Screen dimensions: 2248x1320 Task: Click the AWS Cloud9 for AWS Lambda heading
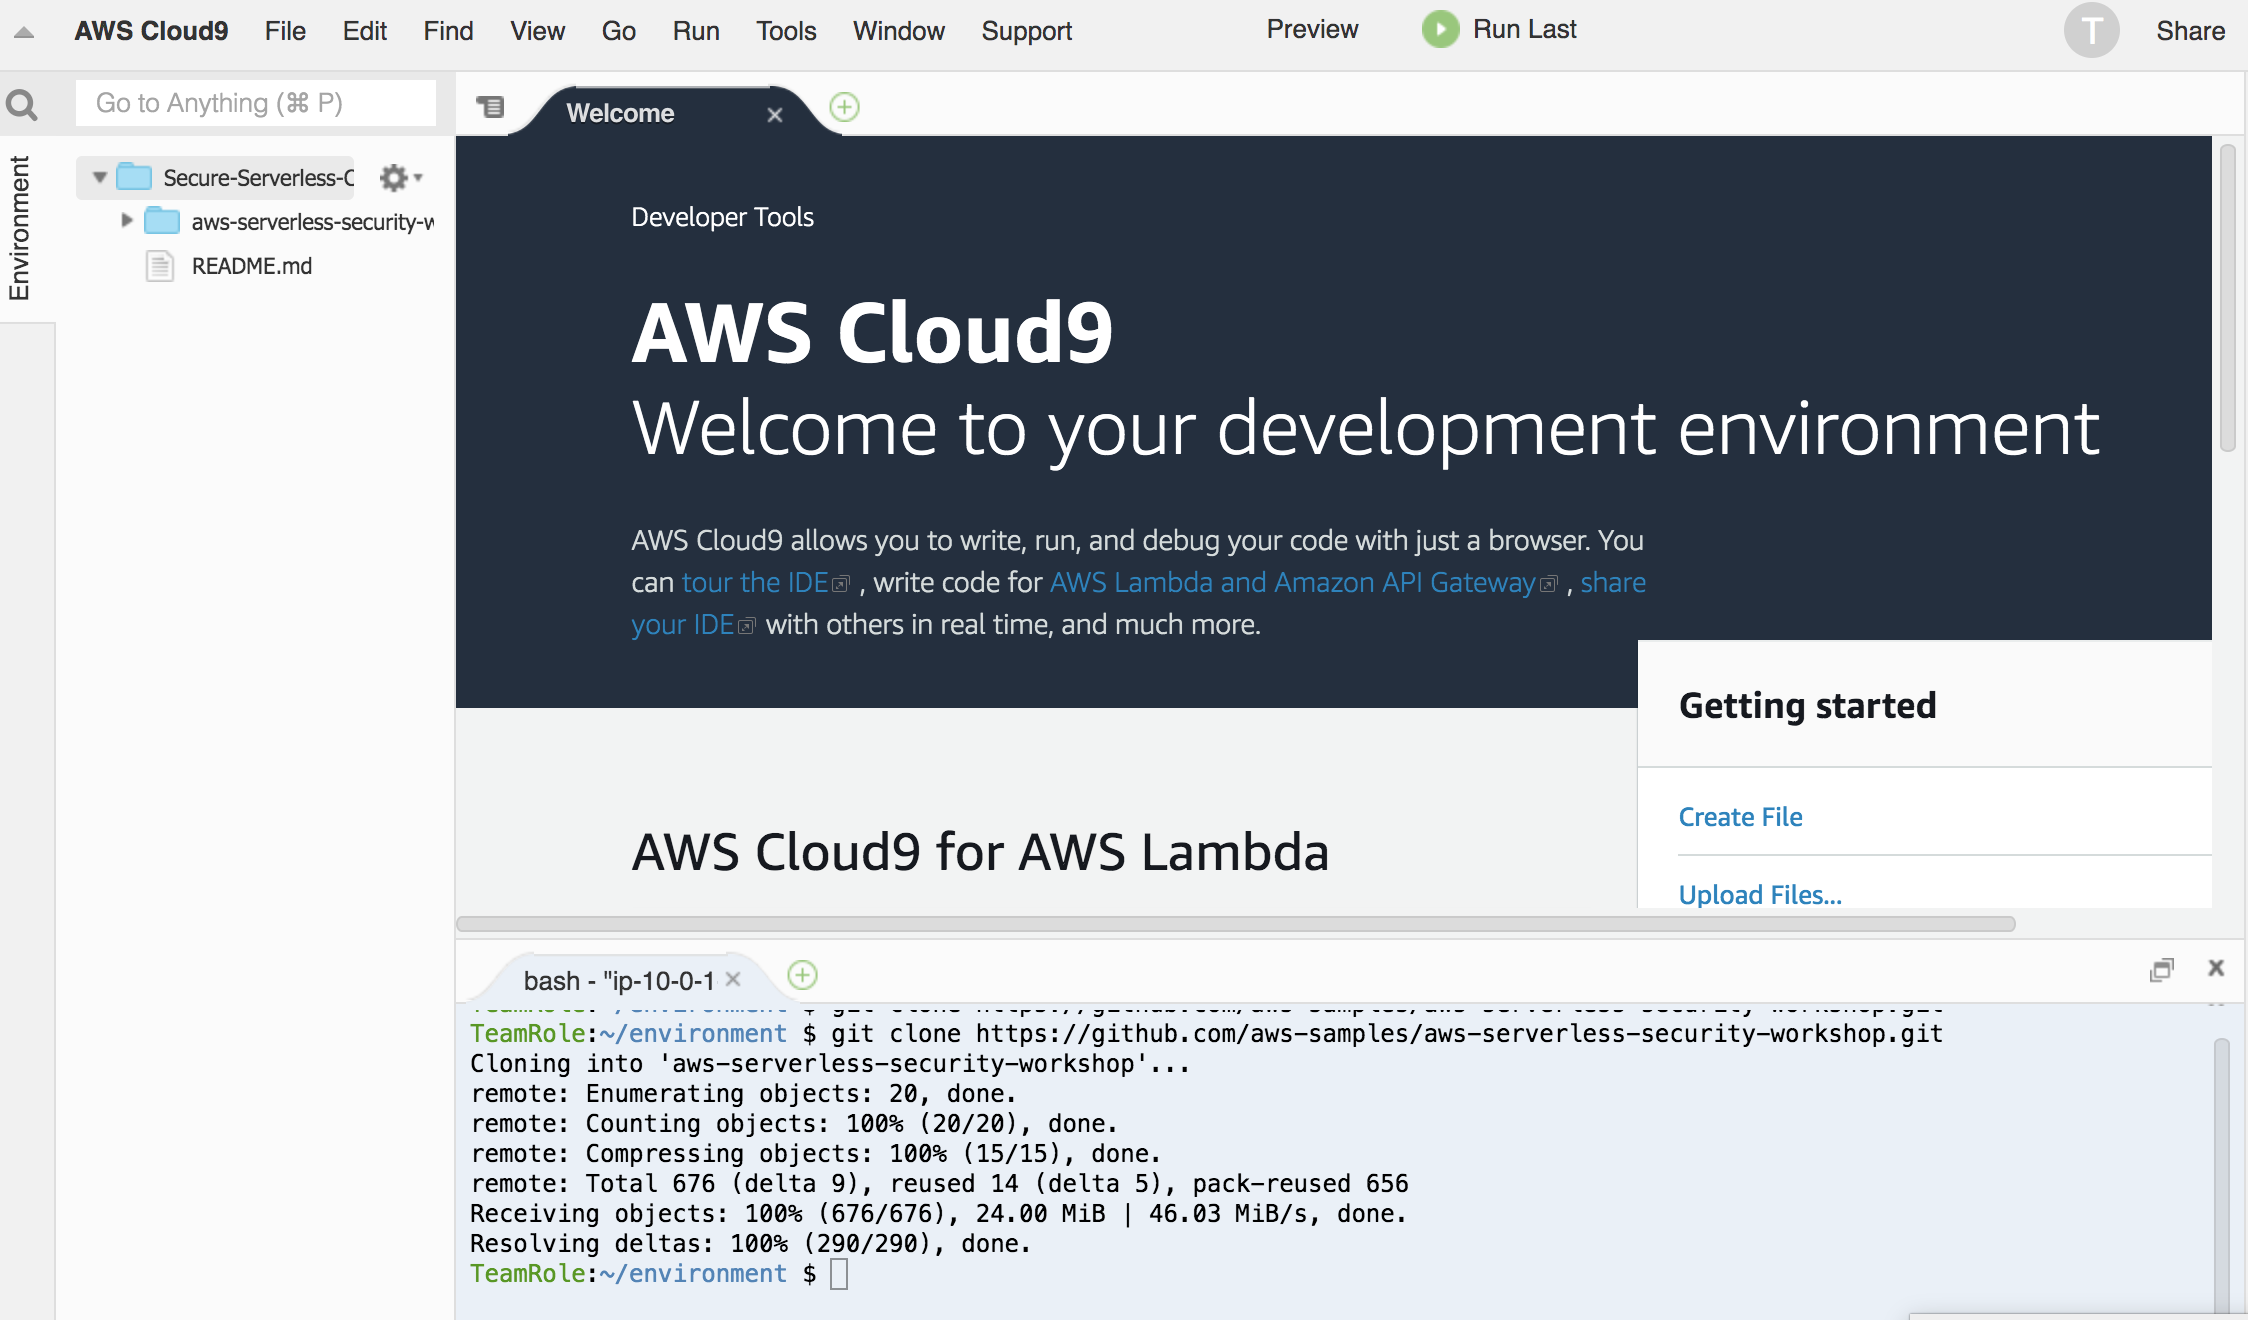pos(980,852)
